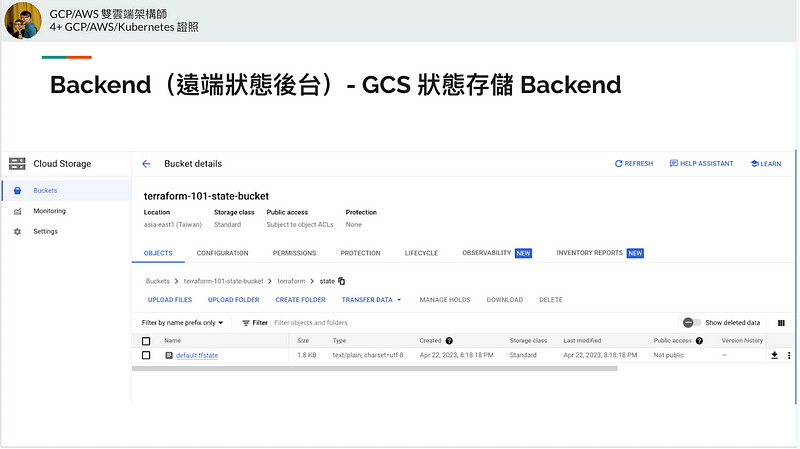
Task: Open the default.tfstate file link
Action: point(197,356)
